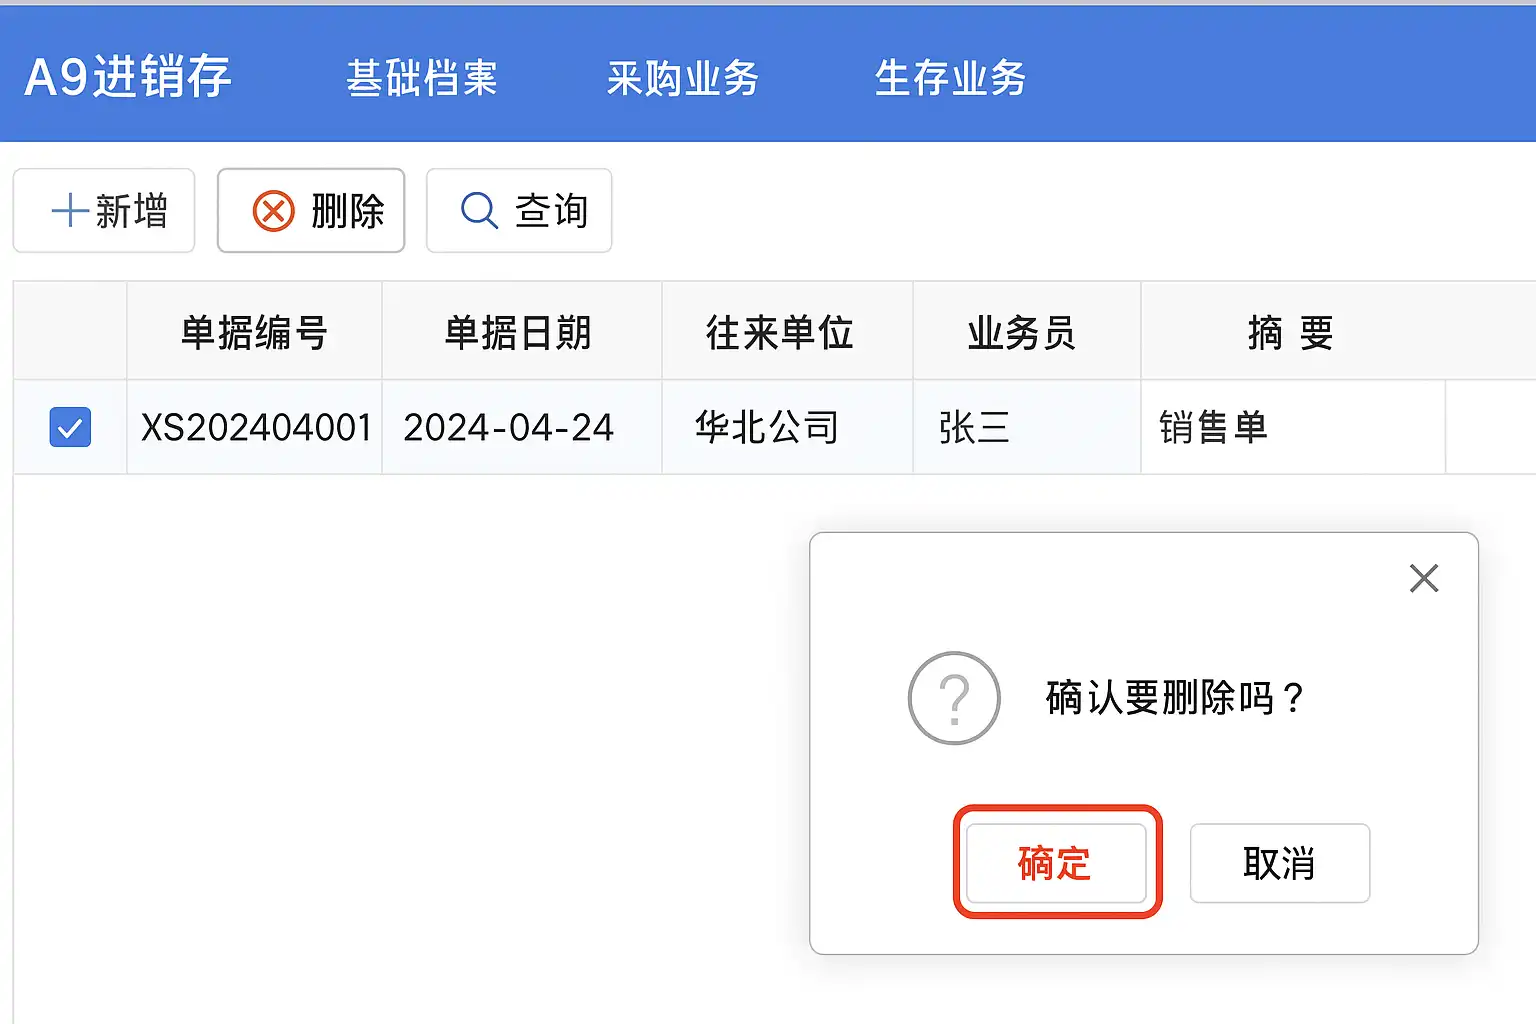Uncheck the XS202404001 row checkbox
Screen dimensions: 1536x1024
70,427
